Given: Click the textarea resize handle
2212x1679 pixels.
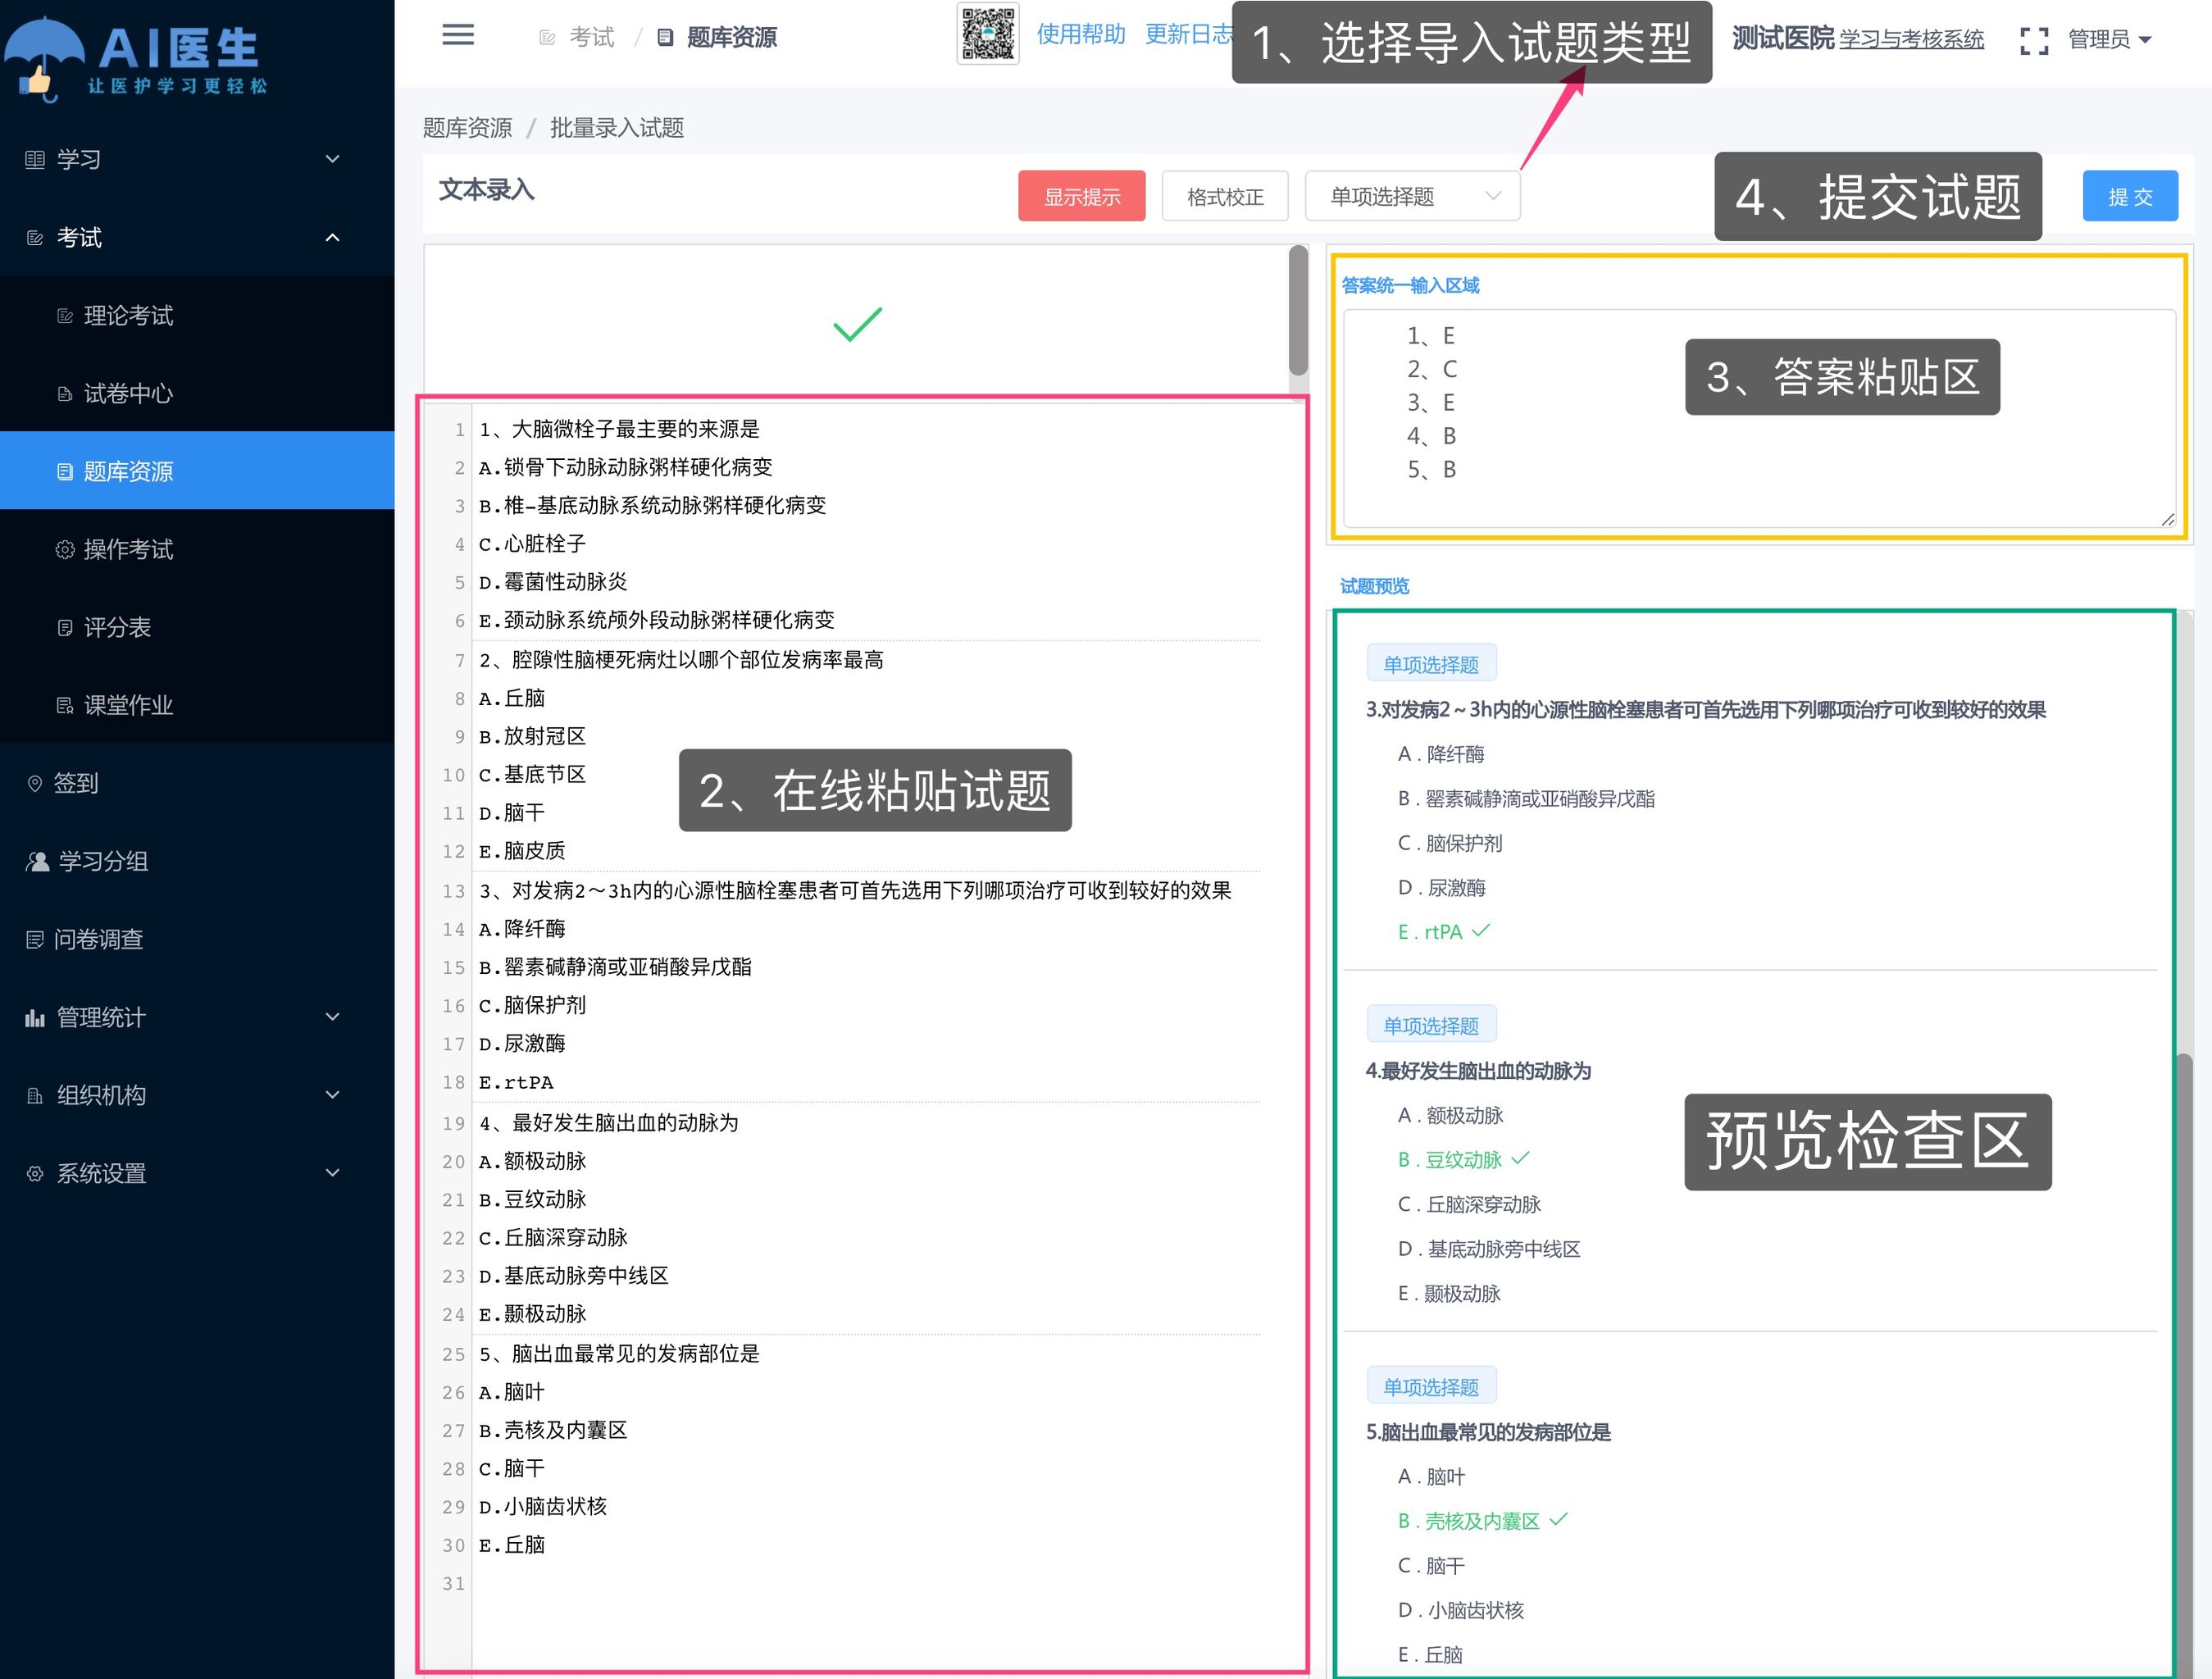Looking at the screenshot, I should (x=2167, y=518).
